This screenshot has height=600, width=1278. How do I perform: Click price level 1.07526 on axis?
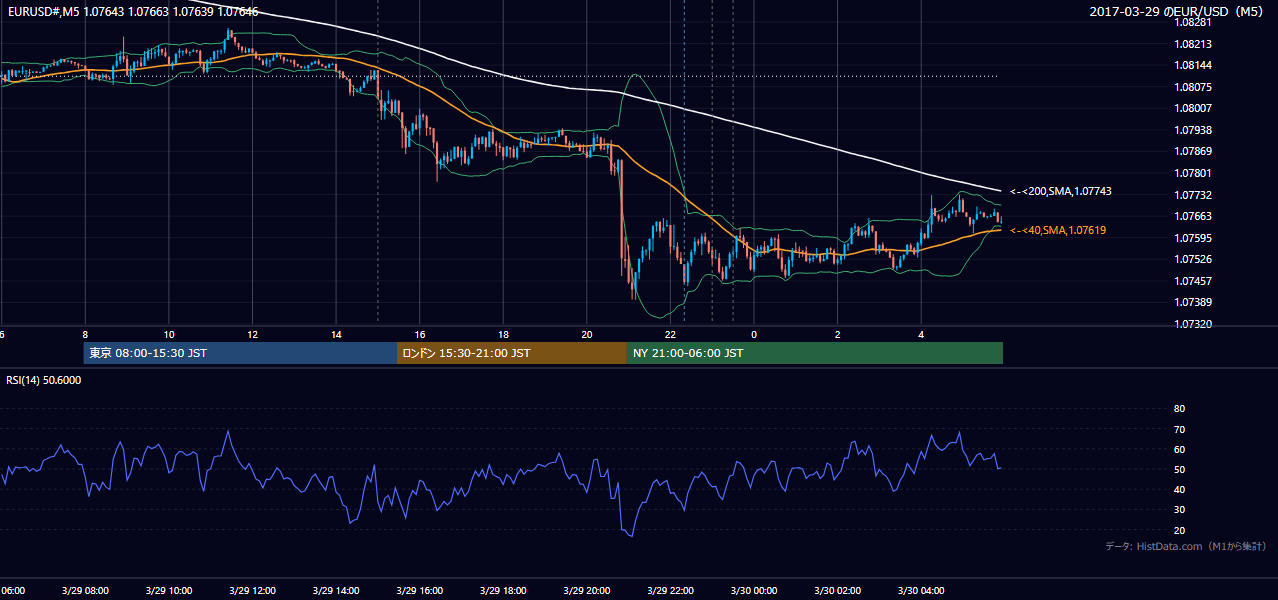coord(1193,259)
